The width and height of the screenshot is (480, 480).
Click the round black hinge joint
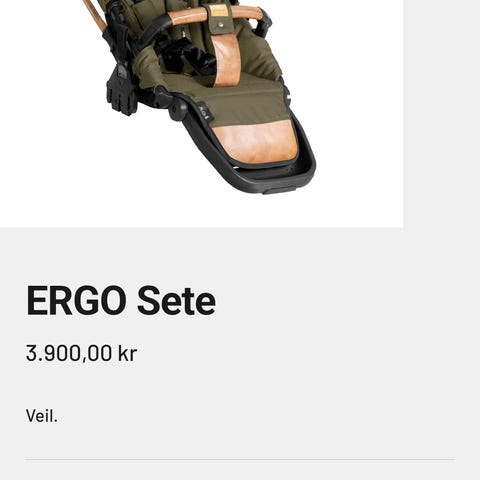[x=178, y=109]
